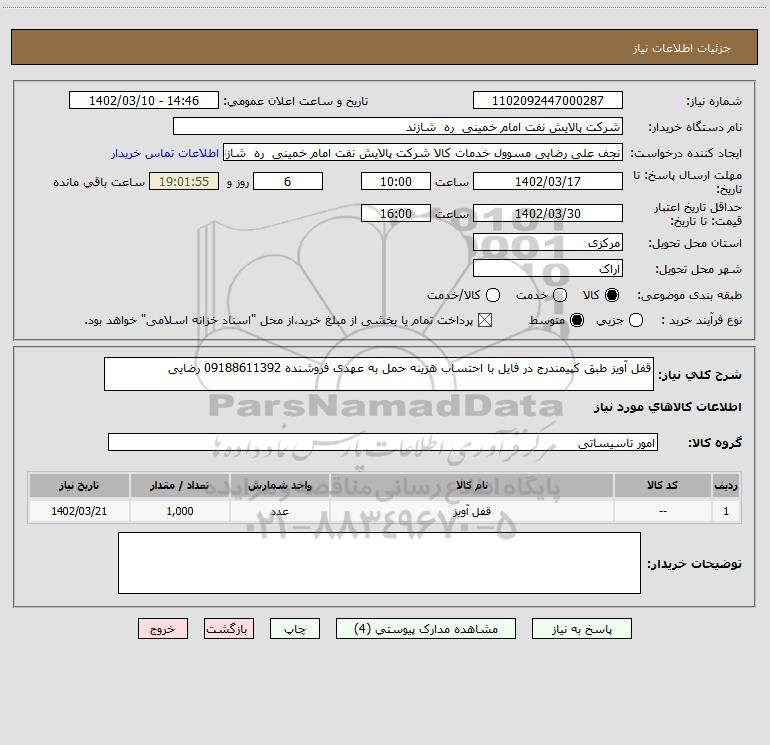
Task: Click the unit cell عدد
Action: [279, 511]
